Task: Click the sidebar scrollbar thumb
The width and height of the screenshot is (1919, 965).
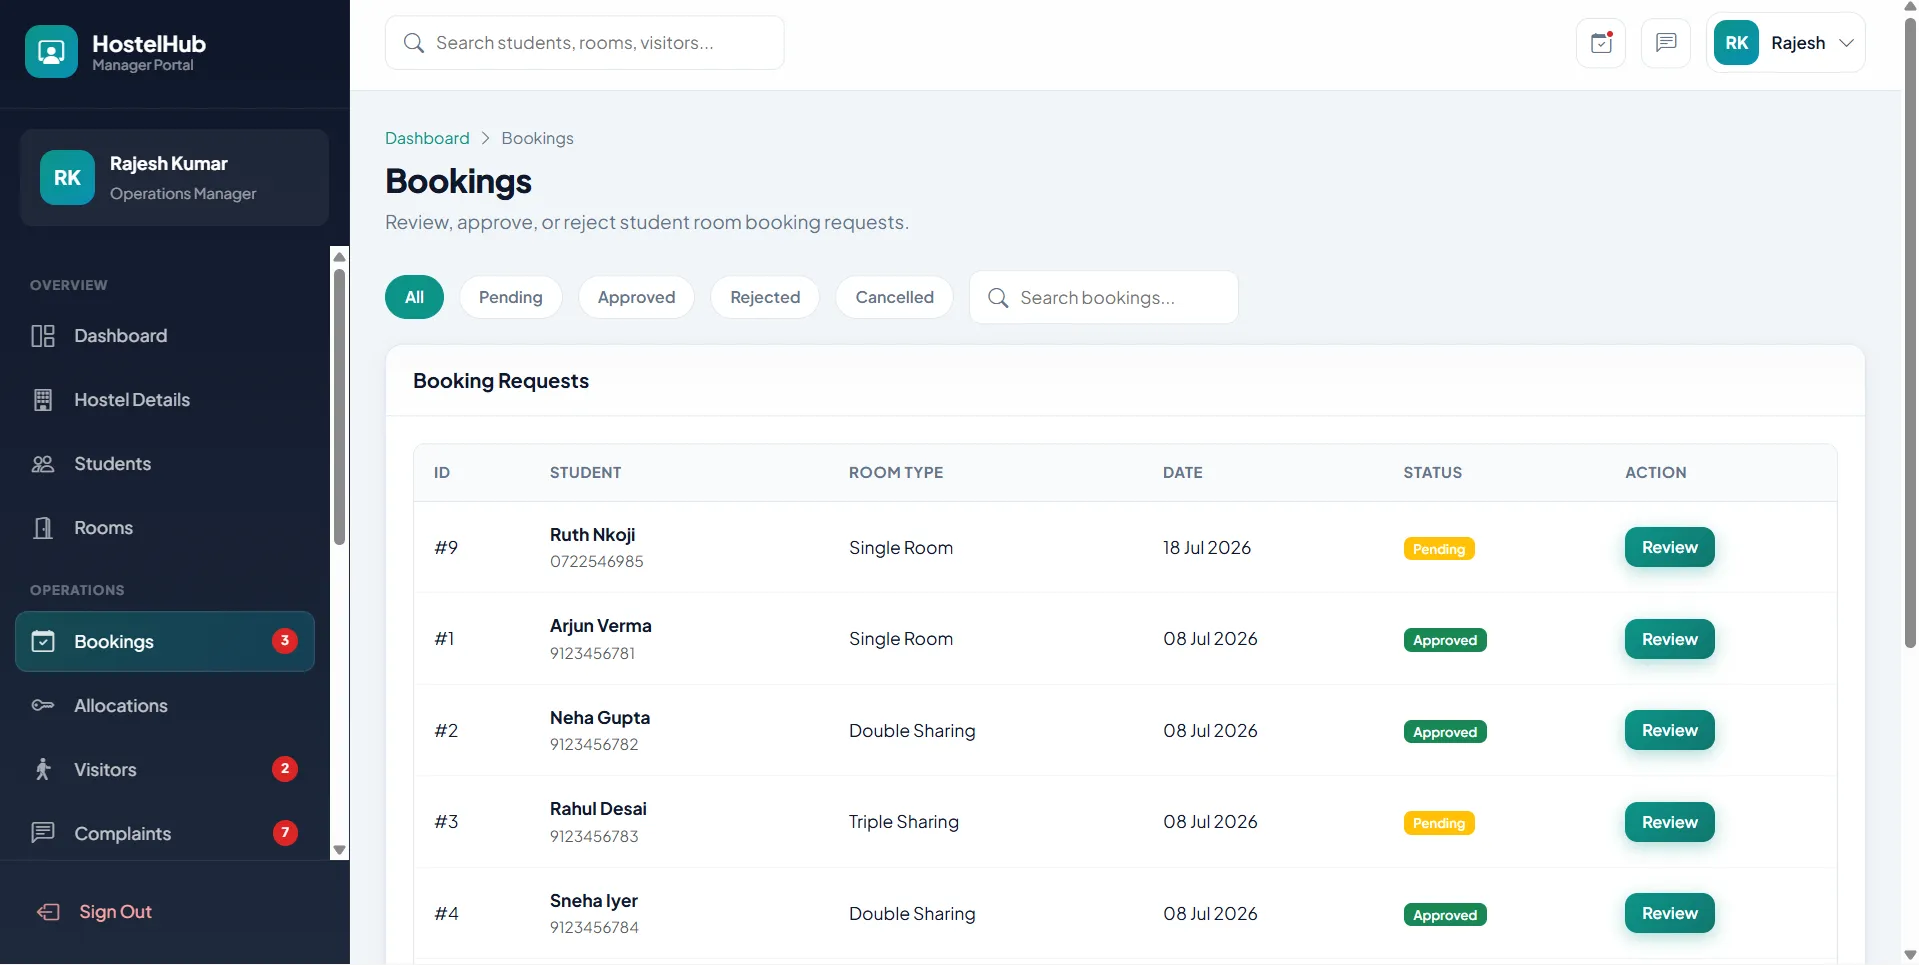Action: [339, 405]
